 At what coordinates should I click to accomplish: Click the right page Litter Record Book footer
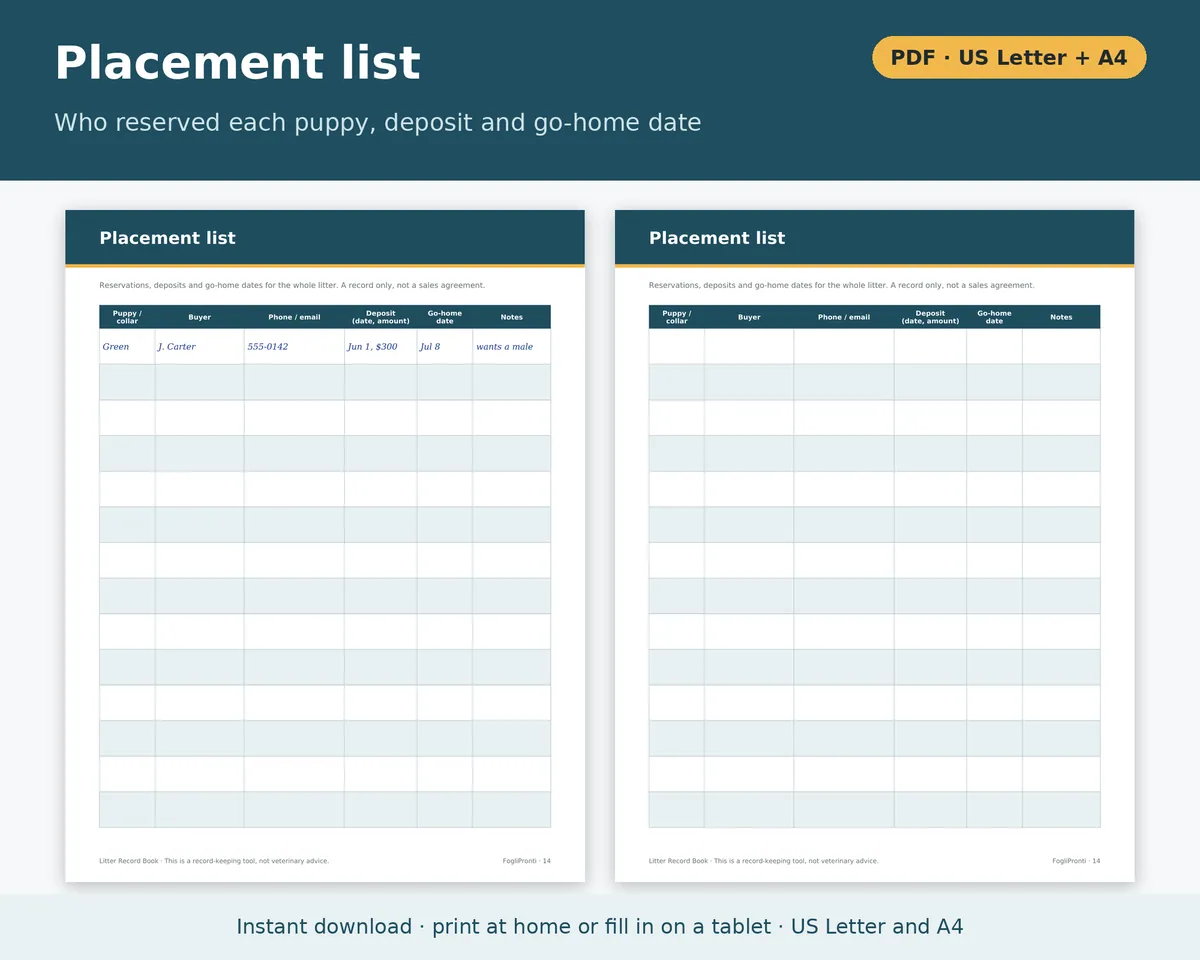pos(764,861)
